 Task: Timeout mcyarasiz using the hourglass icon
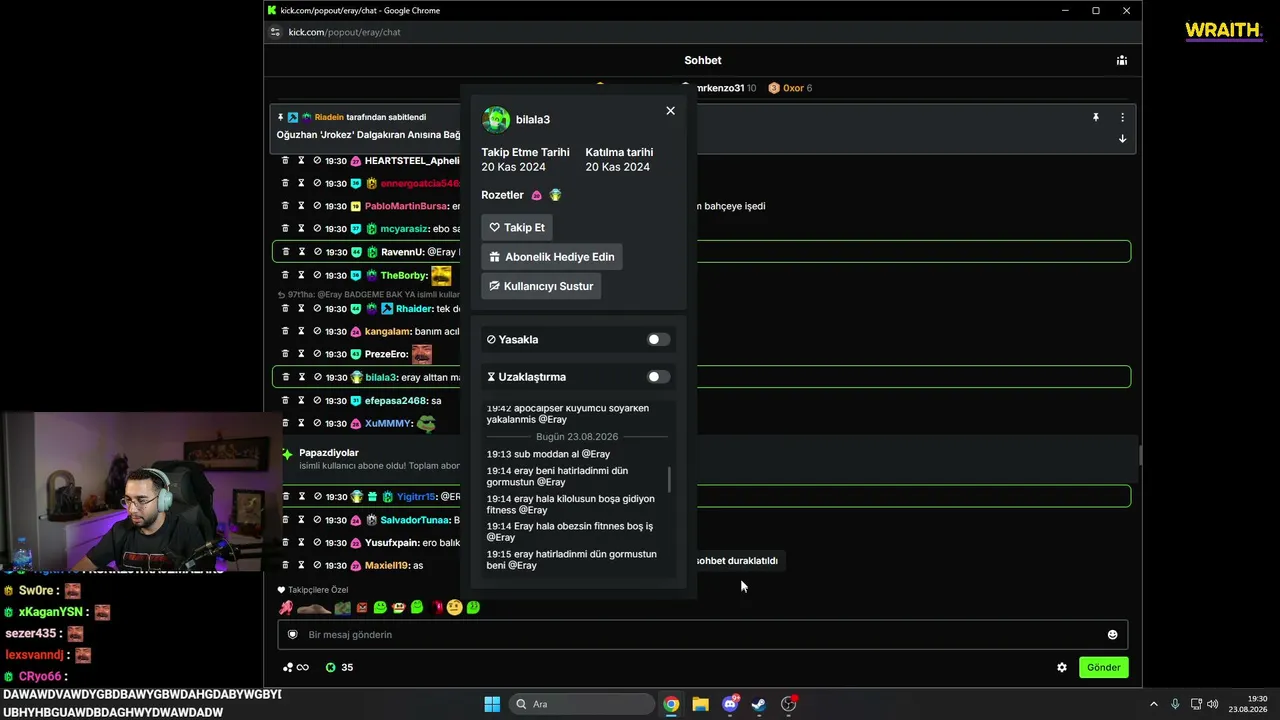coord(301,229)
